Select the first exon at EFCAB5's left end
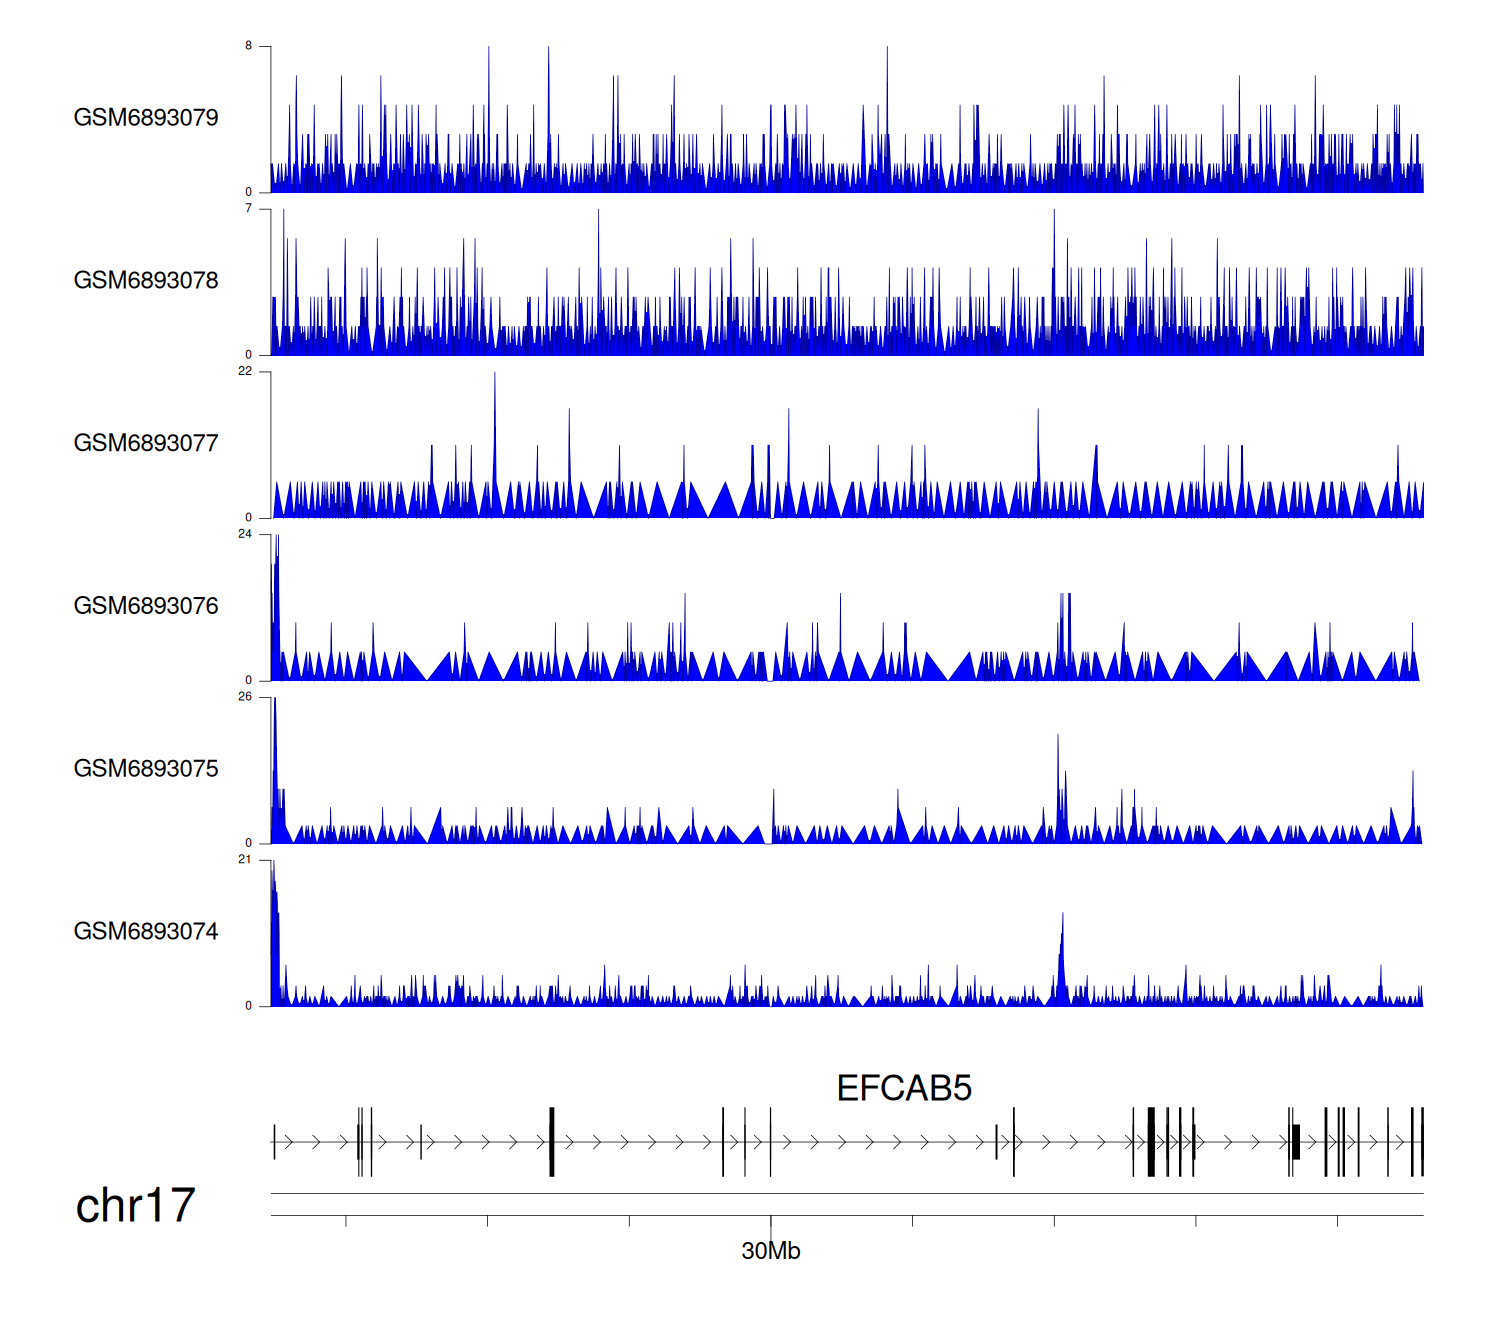This screenshot has height=1320, width=1500. (x=274, y=1142)
